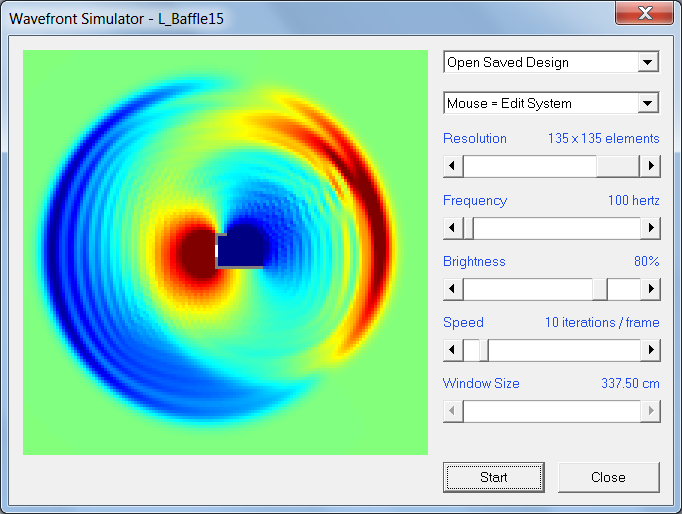Click Window Size left arrow
The height and width of the screenshot is (514, 682).
[x=453, y=411]
